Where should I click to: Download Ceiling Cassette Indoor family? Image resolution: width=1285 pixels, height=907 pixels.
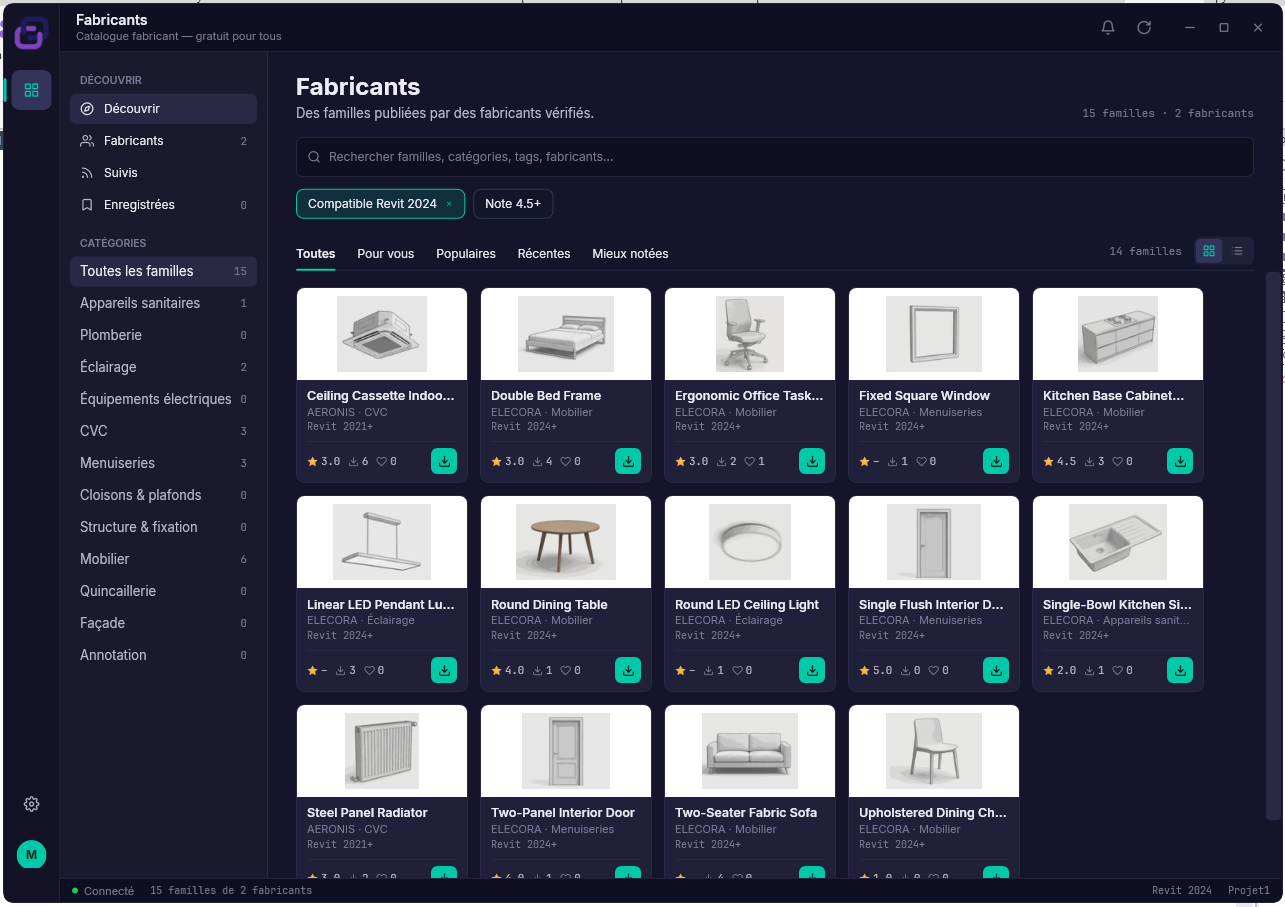point(444,461)
